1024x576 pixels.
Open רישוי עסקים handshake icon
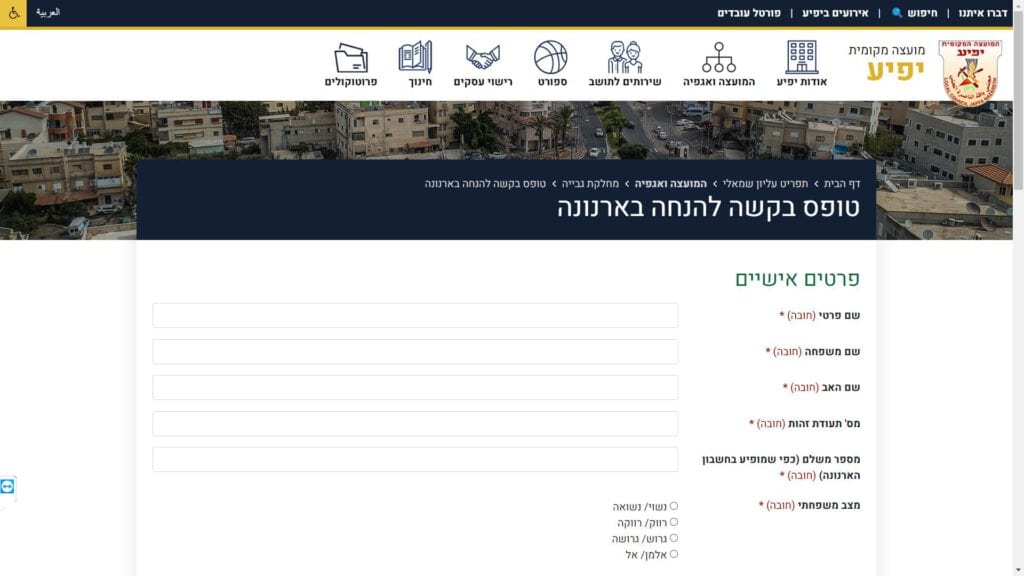point(483,57)
